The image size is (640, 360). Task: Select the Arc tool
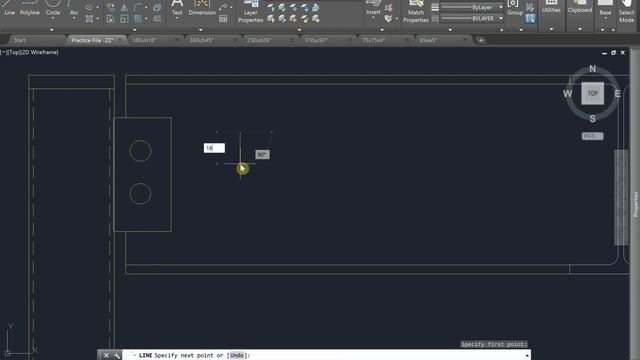(74, 8)
